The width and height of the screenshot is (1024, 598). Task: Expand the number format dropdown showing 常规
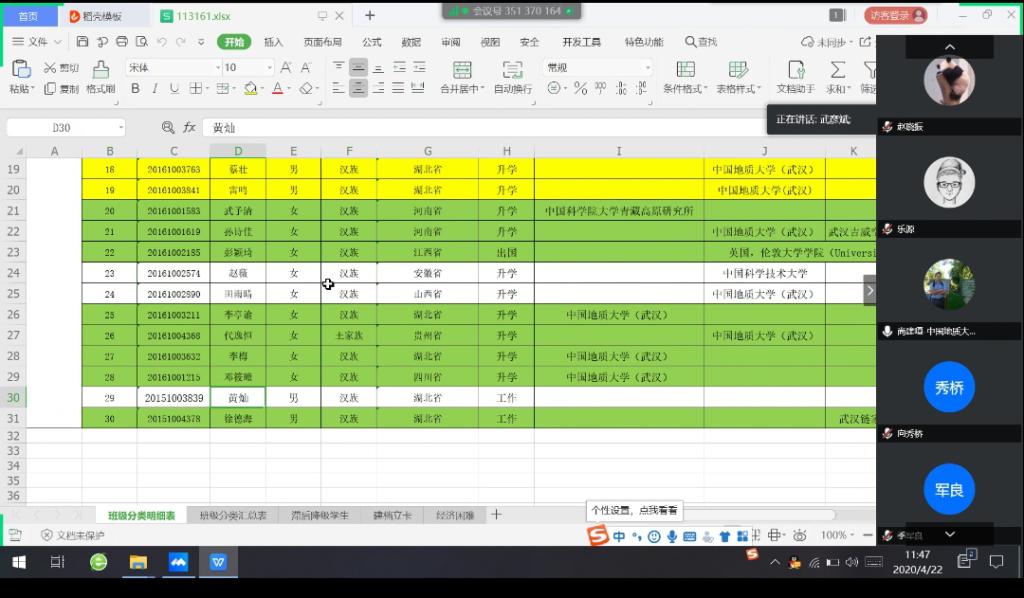tap(597, 68)
